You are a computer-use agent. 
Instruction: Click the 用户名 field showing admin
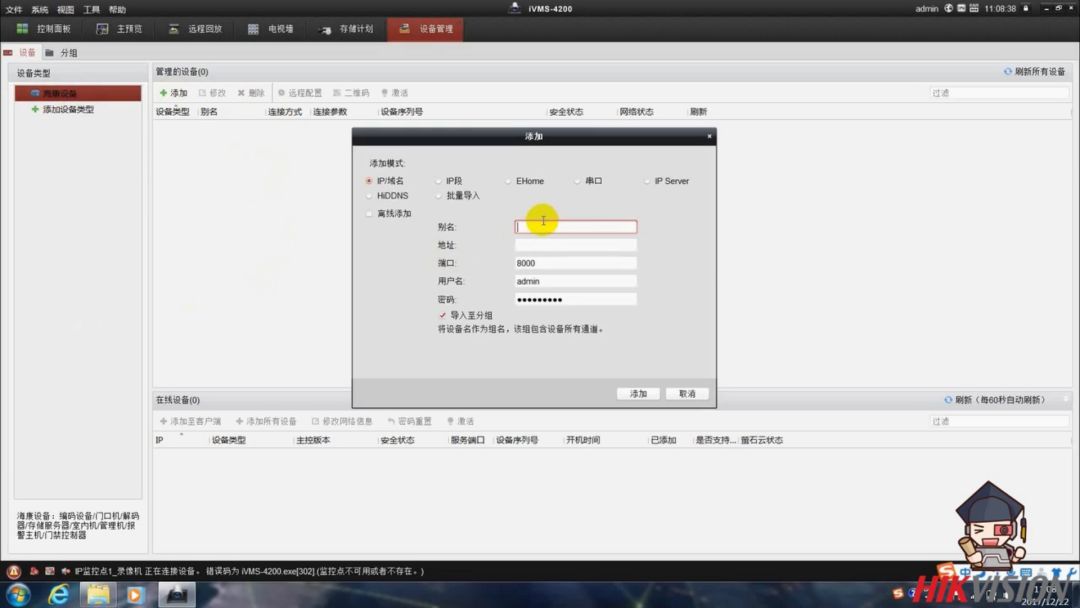tap(576, 281)
